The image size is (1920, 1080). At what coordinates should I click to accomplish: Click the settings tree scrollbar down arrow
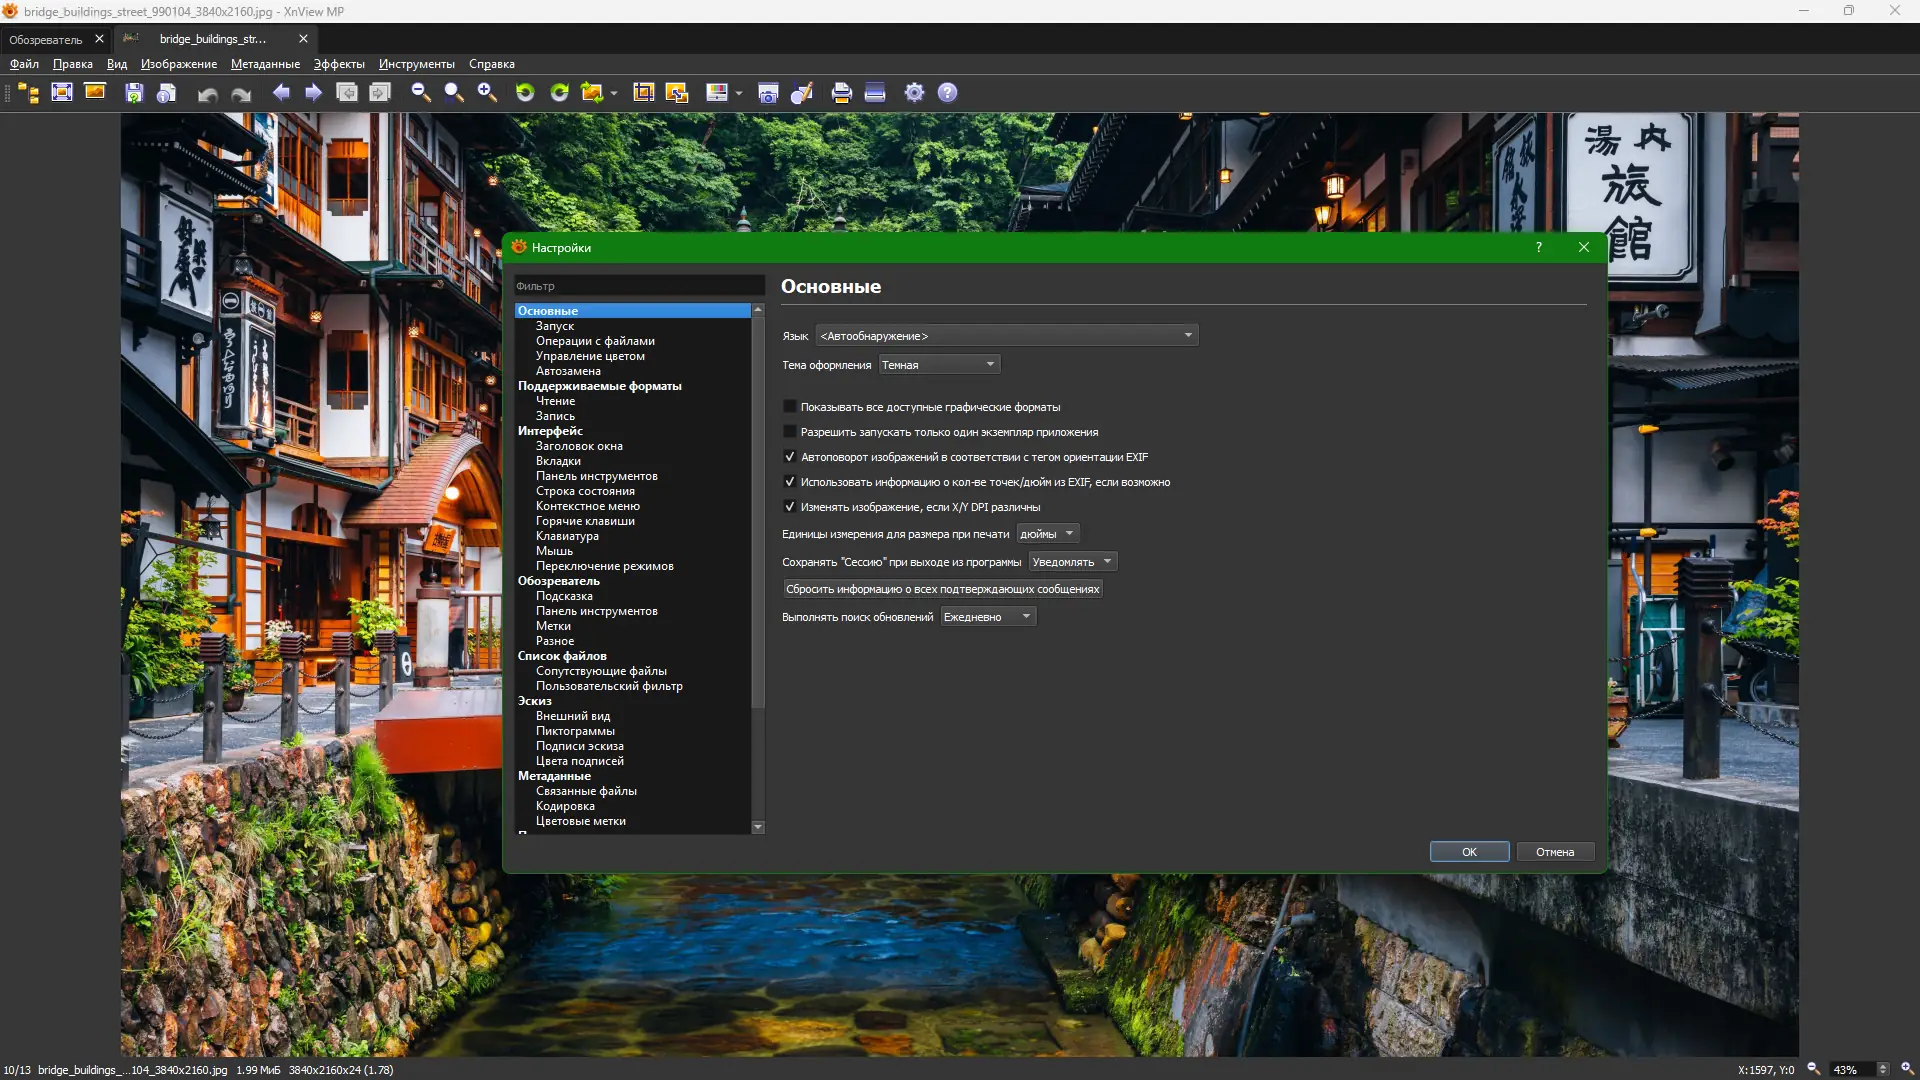coord(758,827)
